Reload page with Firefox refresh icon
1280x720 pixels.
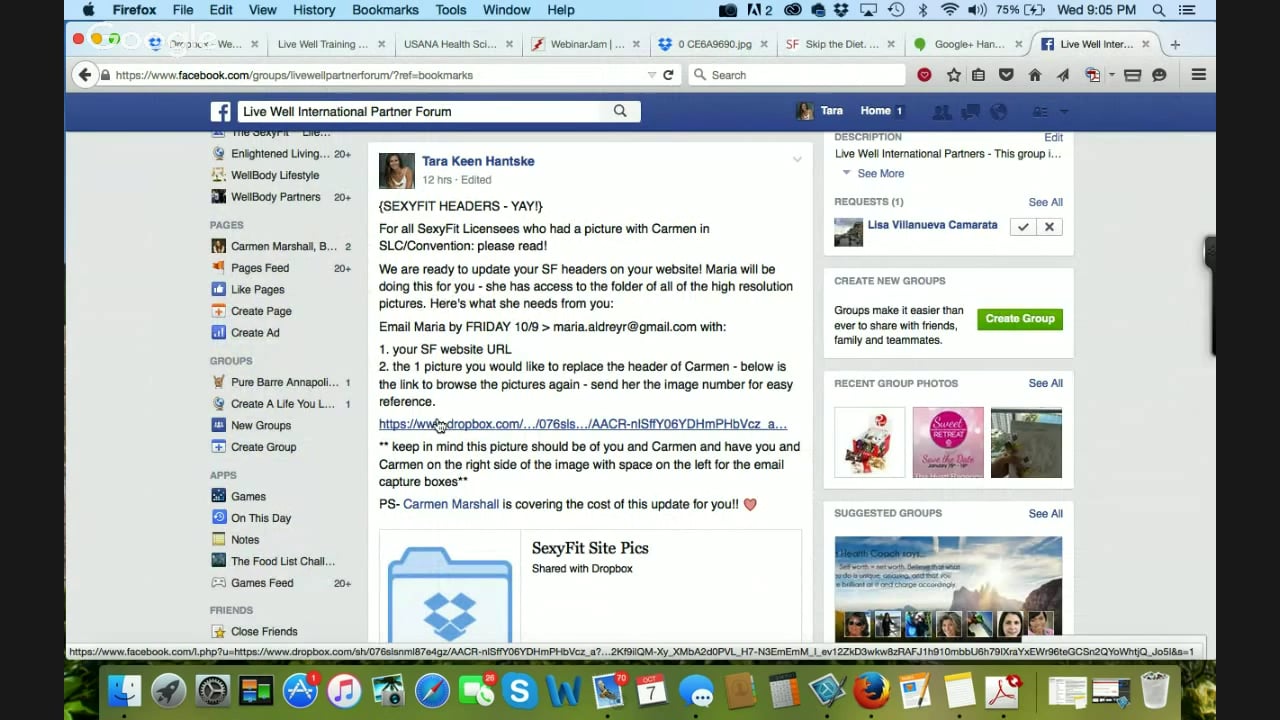(668, 75)
